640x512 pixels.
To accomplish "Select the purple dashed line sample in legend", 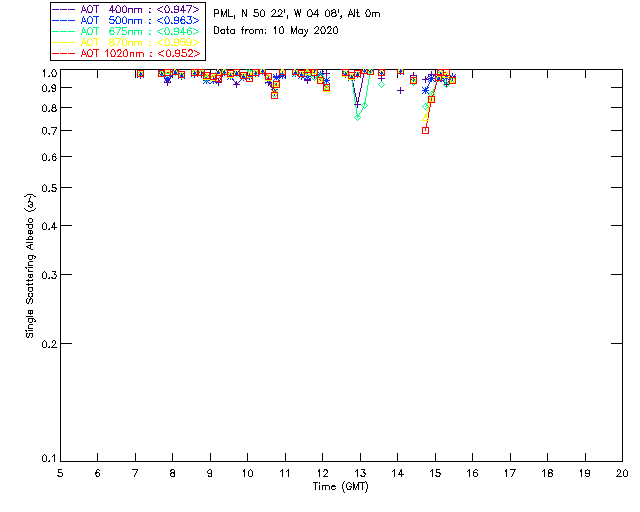I will (64, 9).
